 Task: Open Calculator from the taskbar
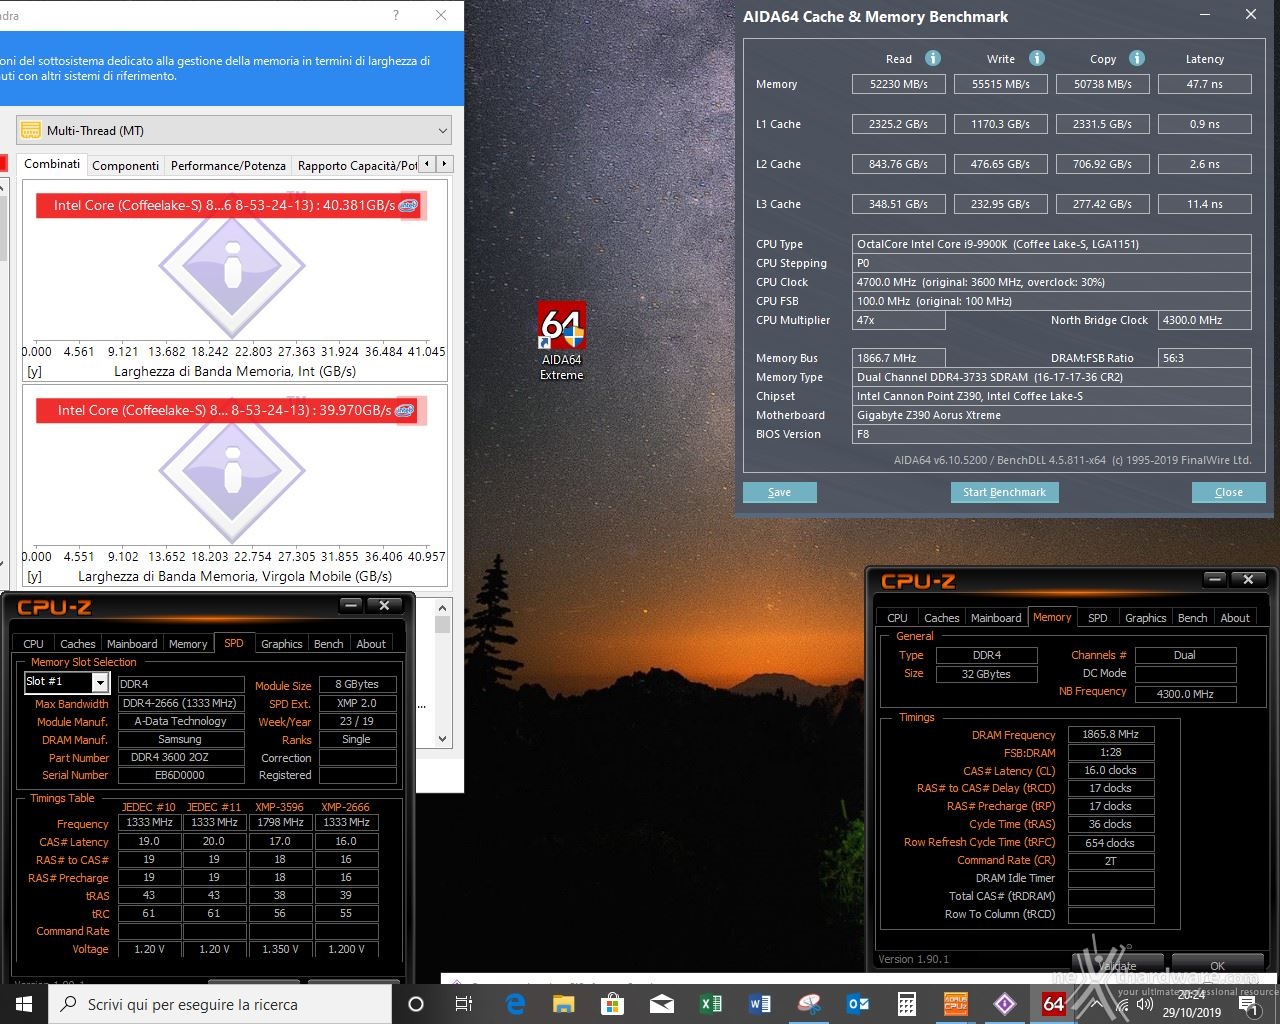point(906,1004)
